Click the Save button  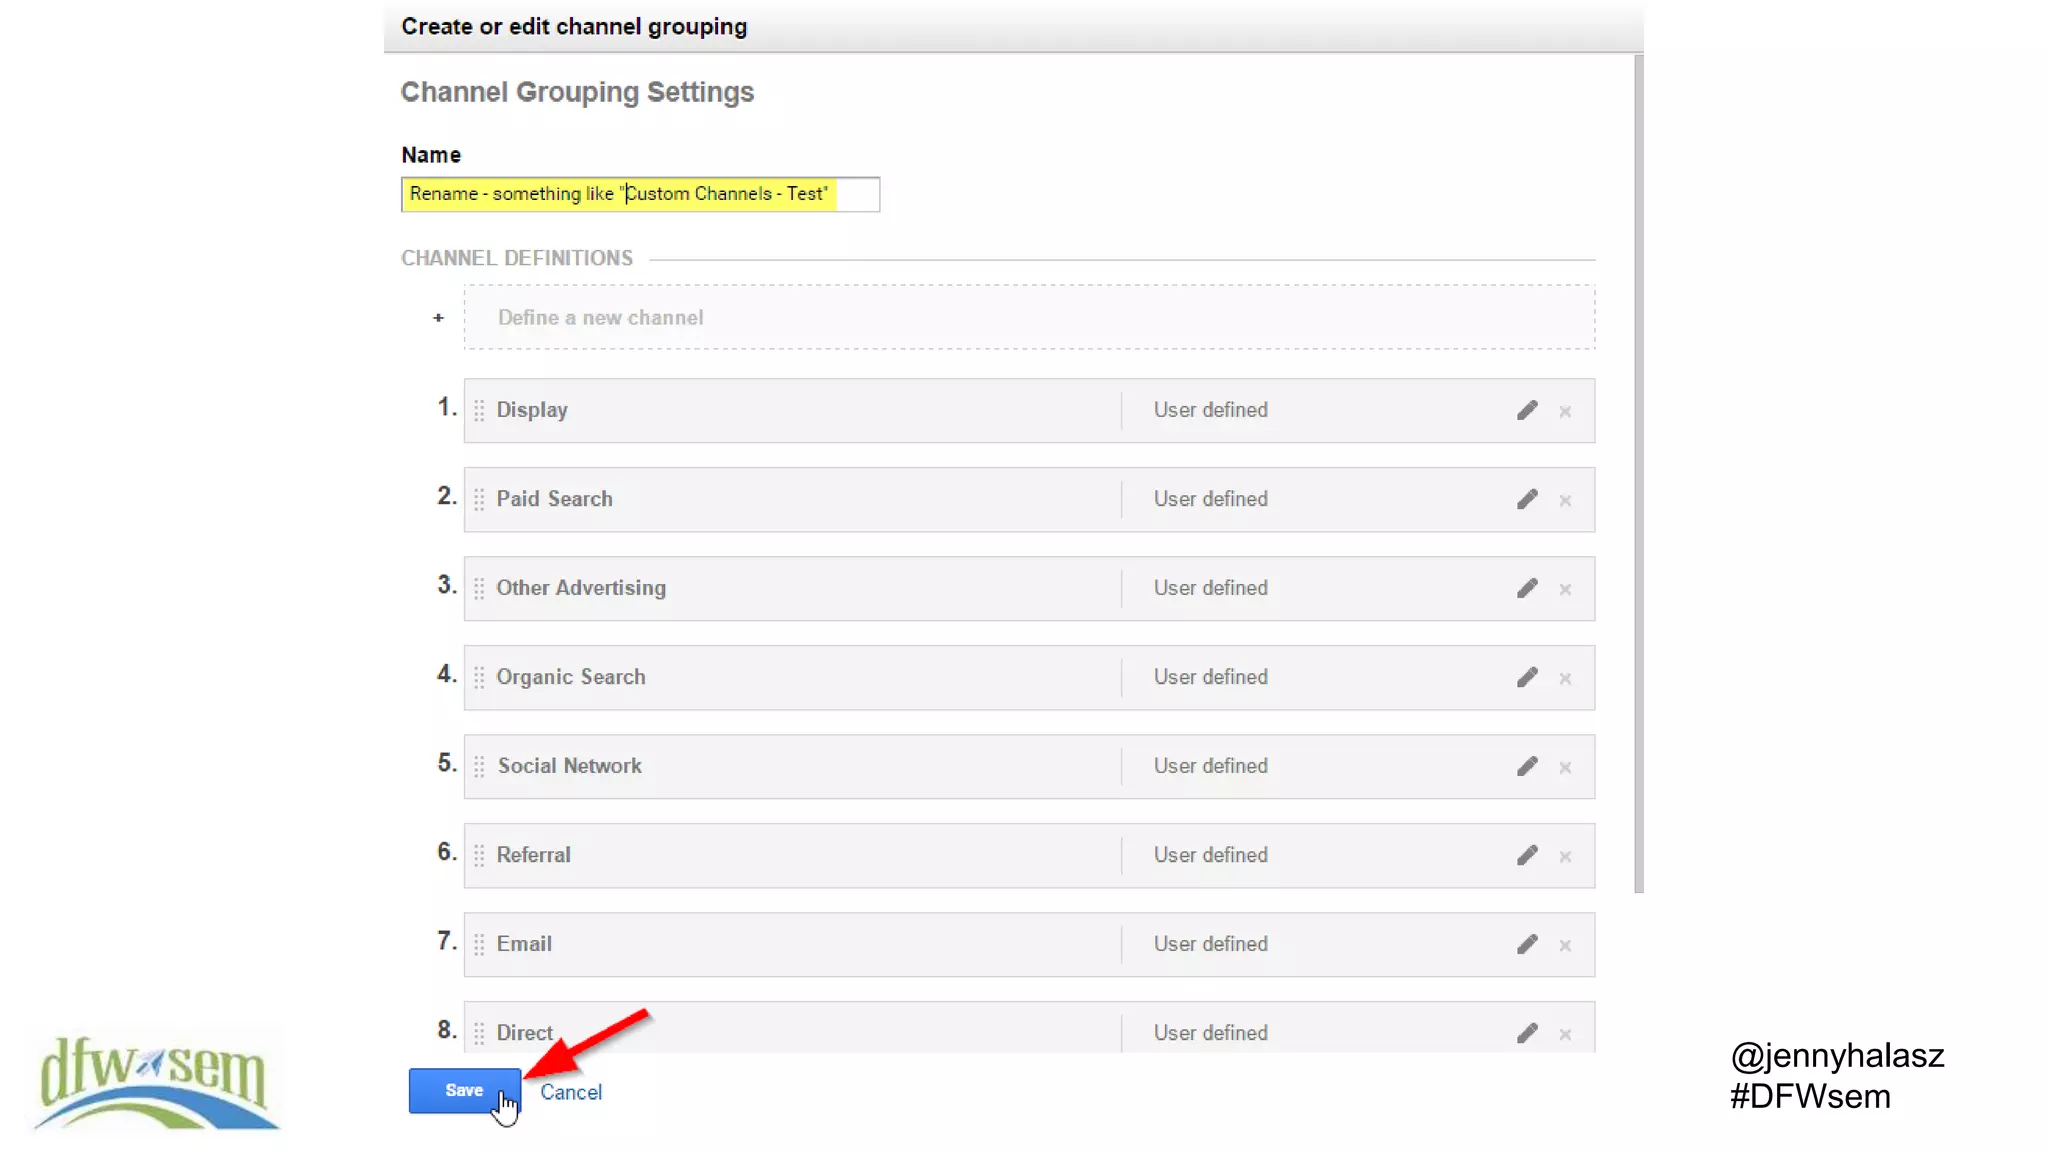tap(463, 1090)
